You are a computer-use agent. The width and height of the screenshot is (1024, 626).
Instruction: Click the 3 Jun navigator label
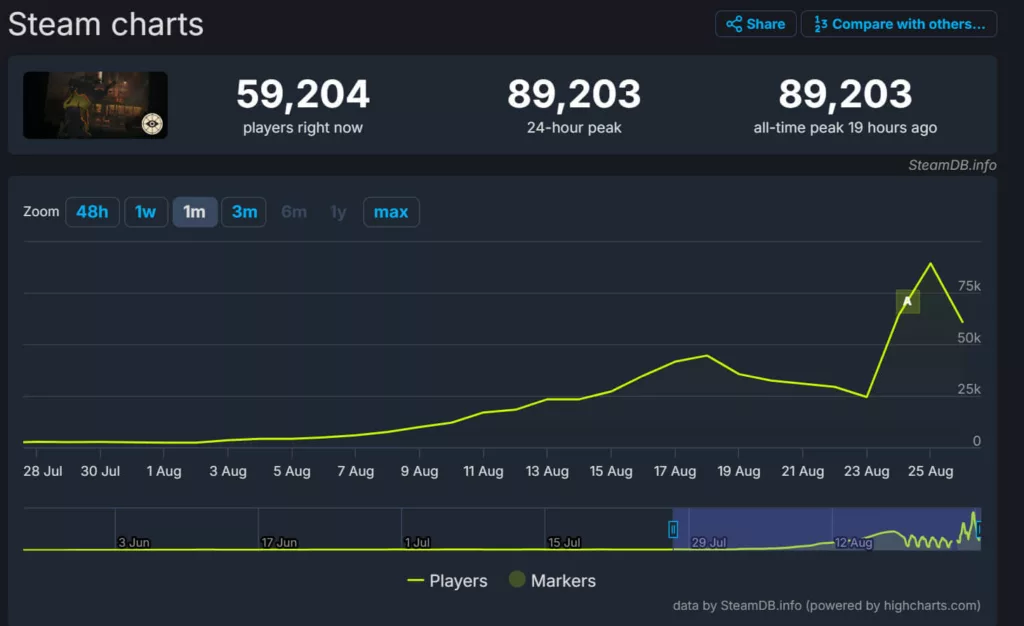(134, 542)
